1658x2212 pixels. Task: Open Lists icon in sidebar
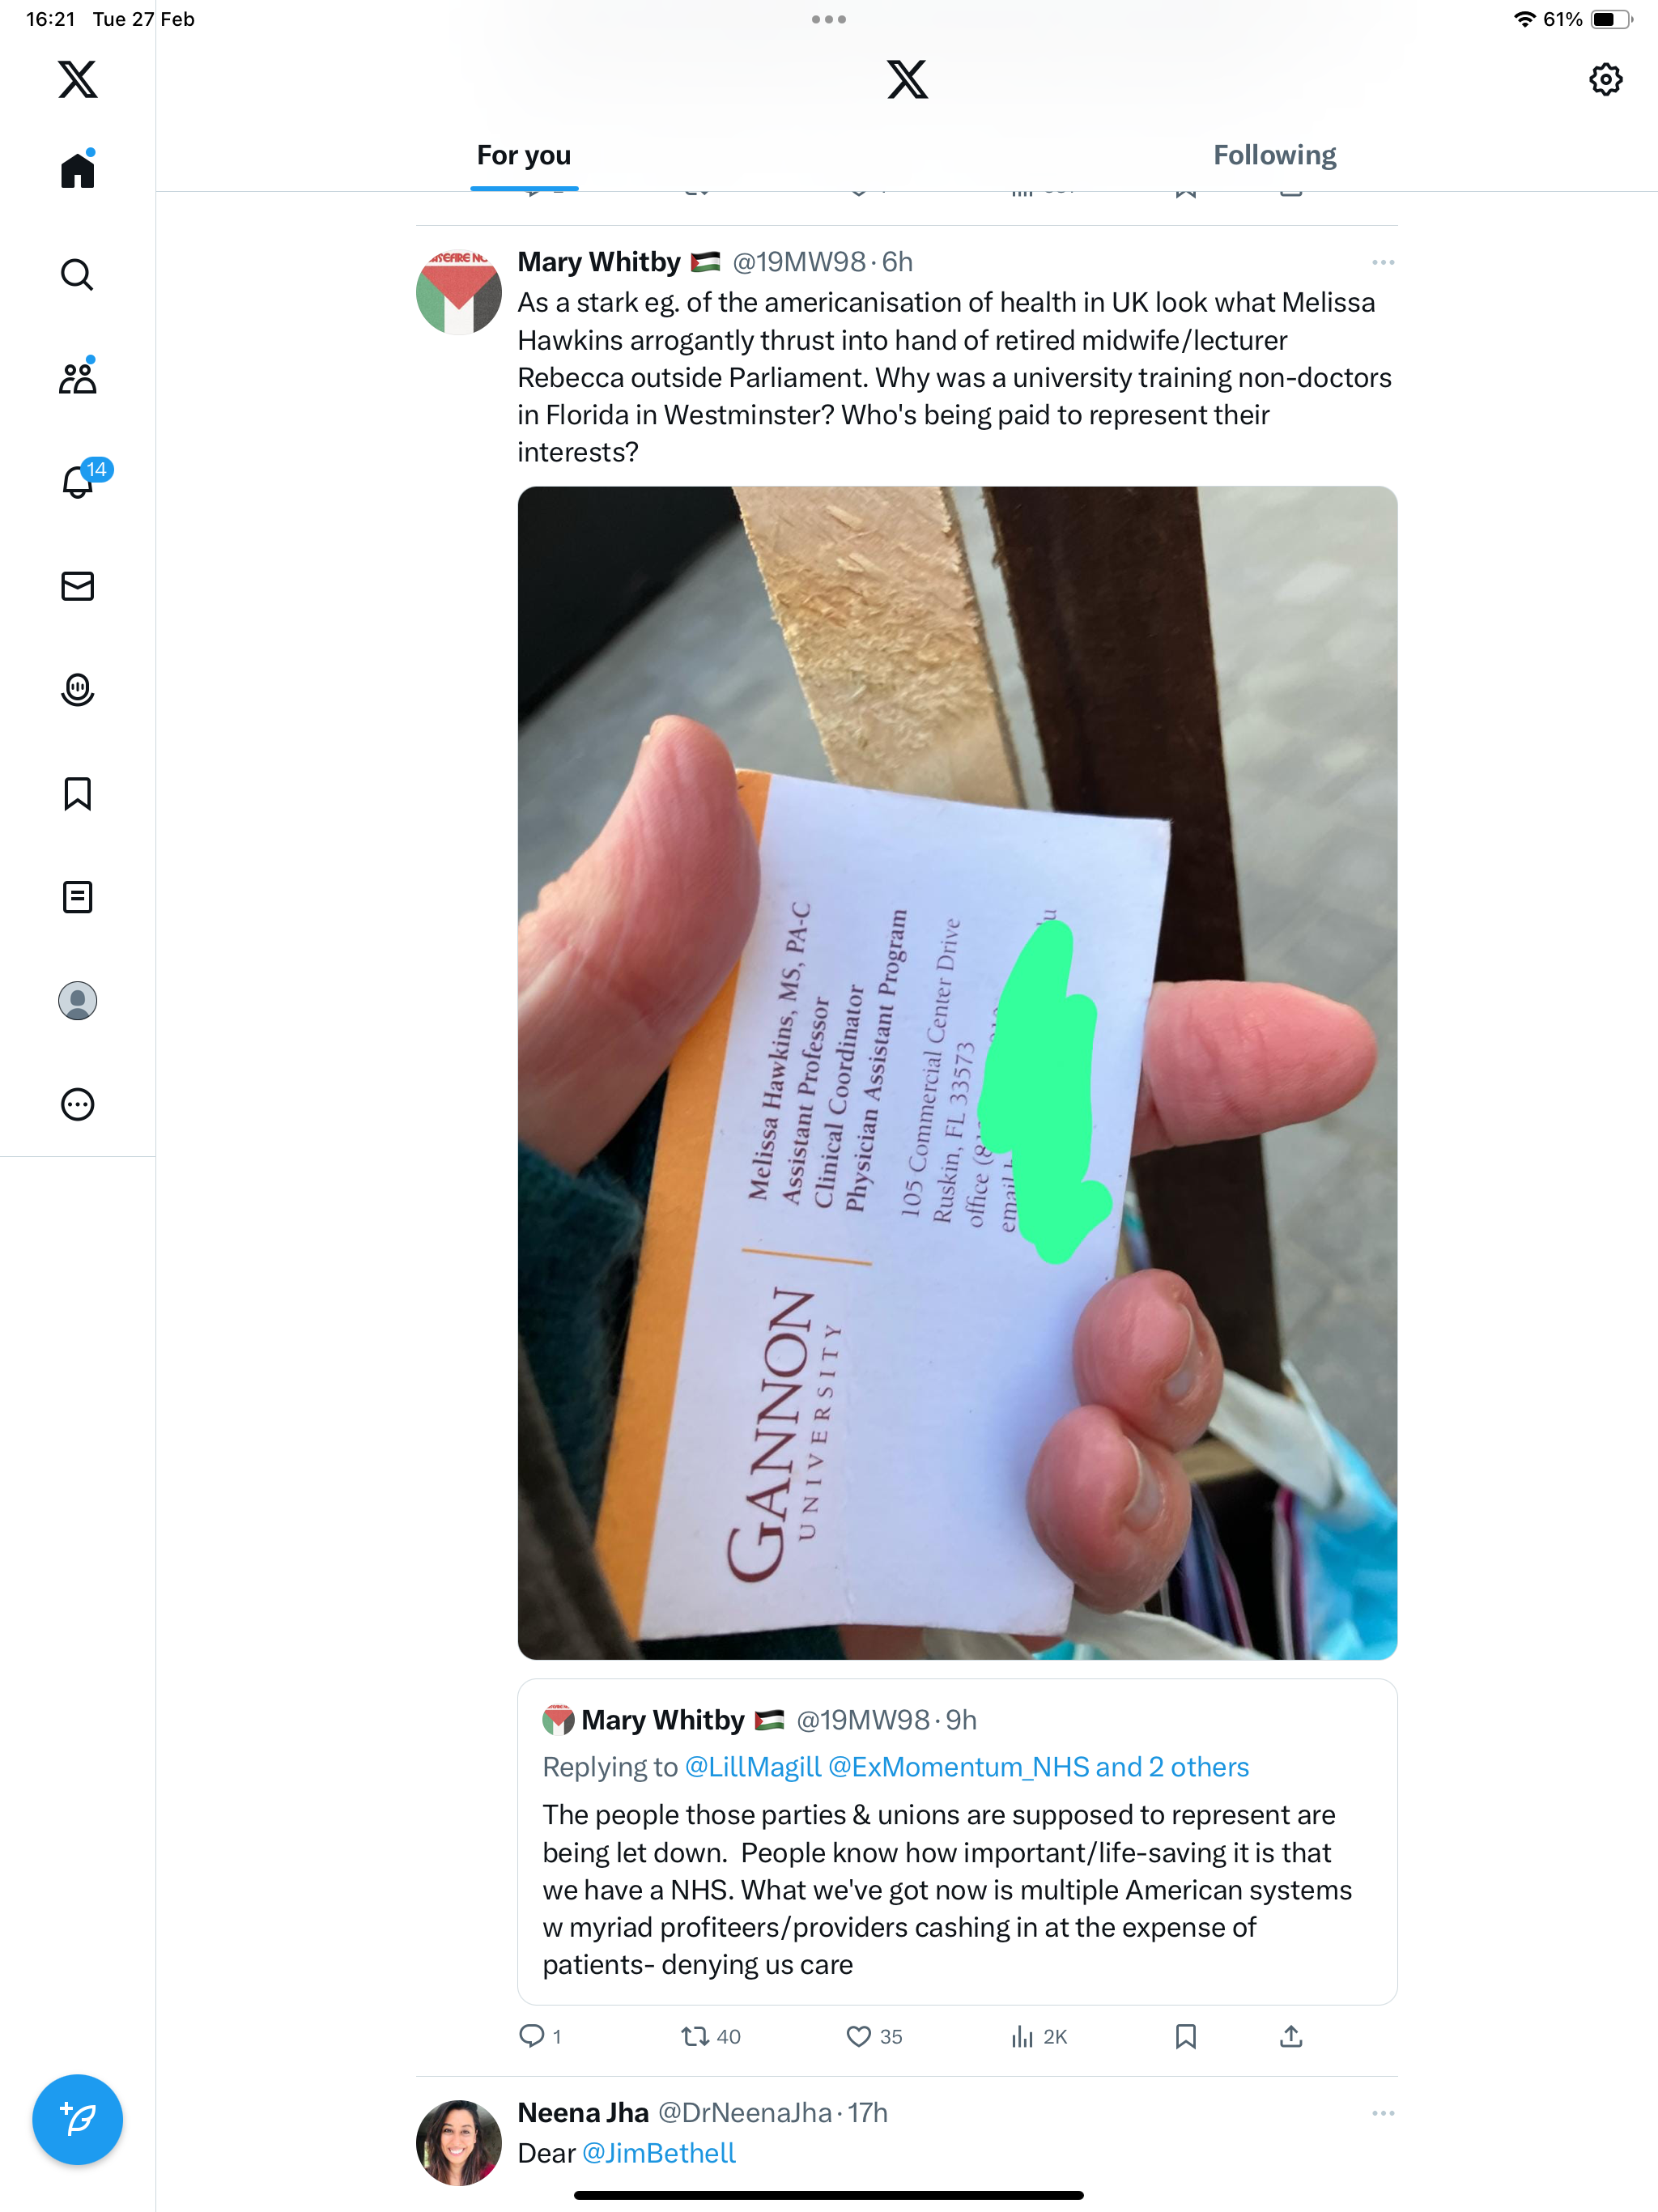coord(77,897)
